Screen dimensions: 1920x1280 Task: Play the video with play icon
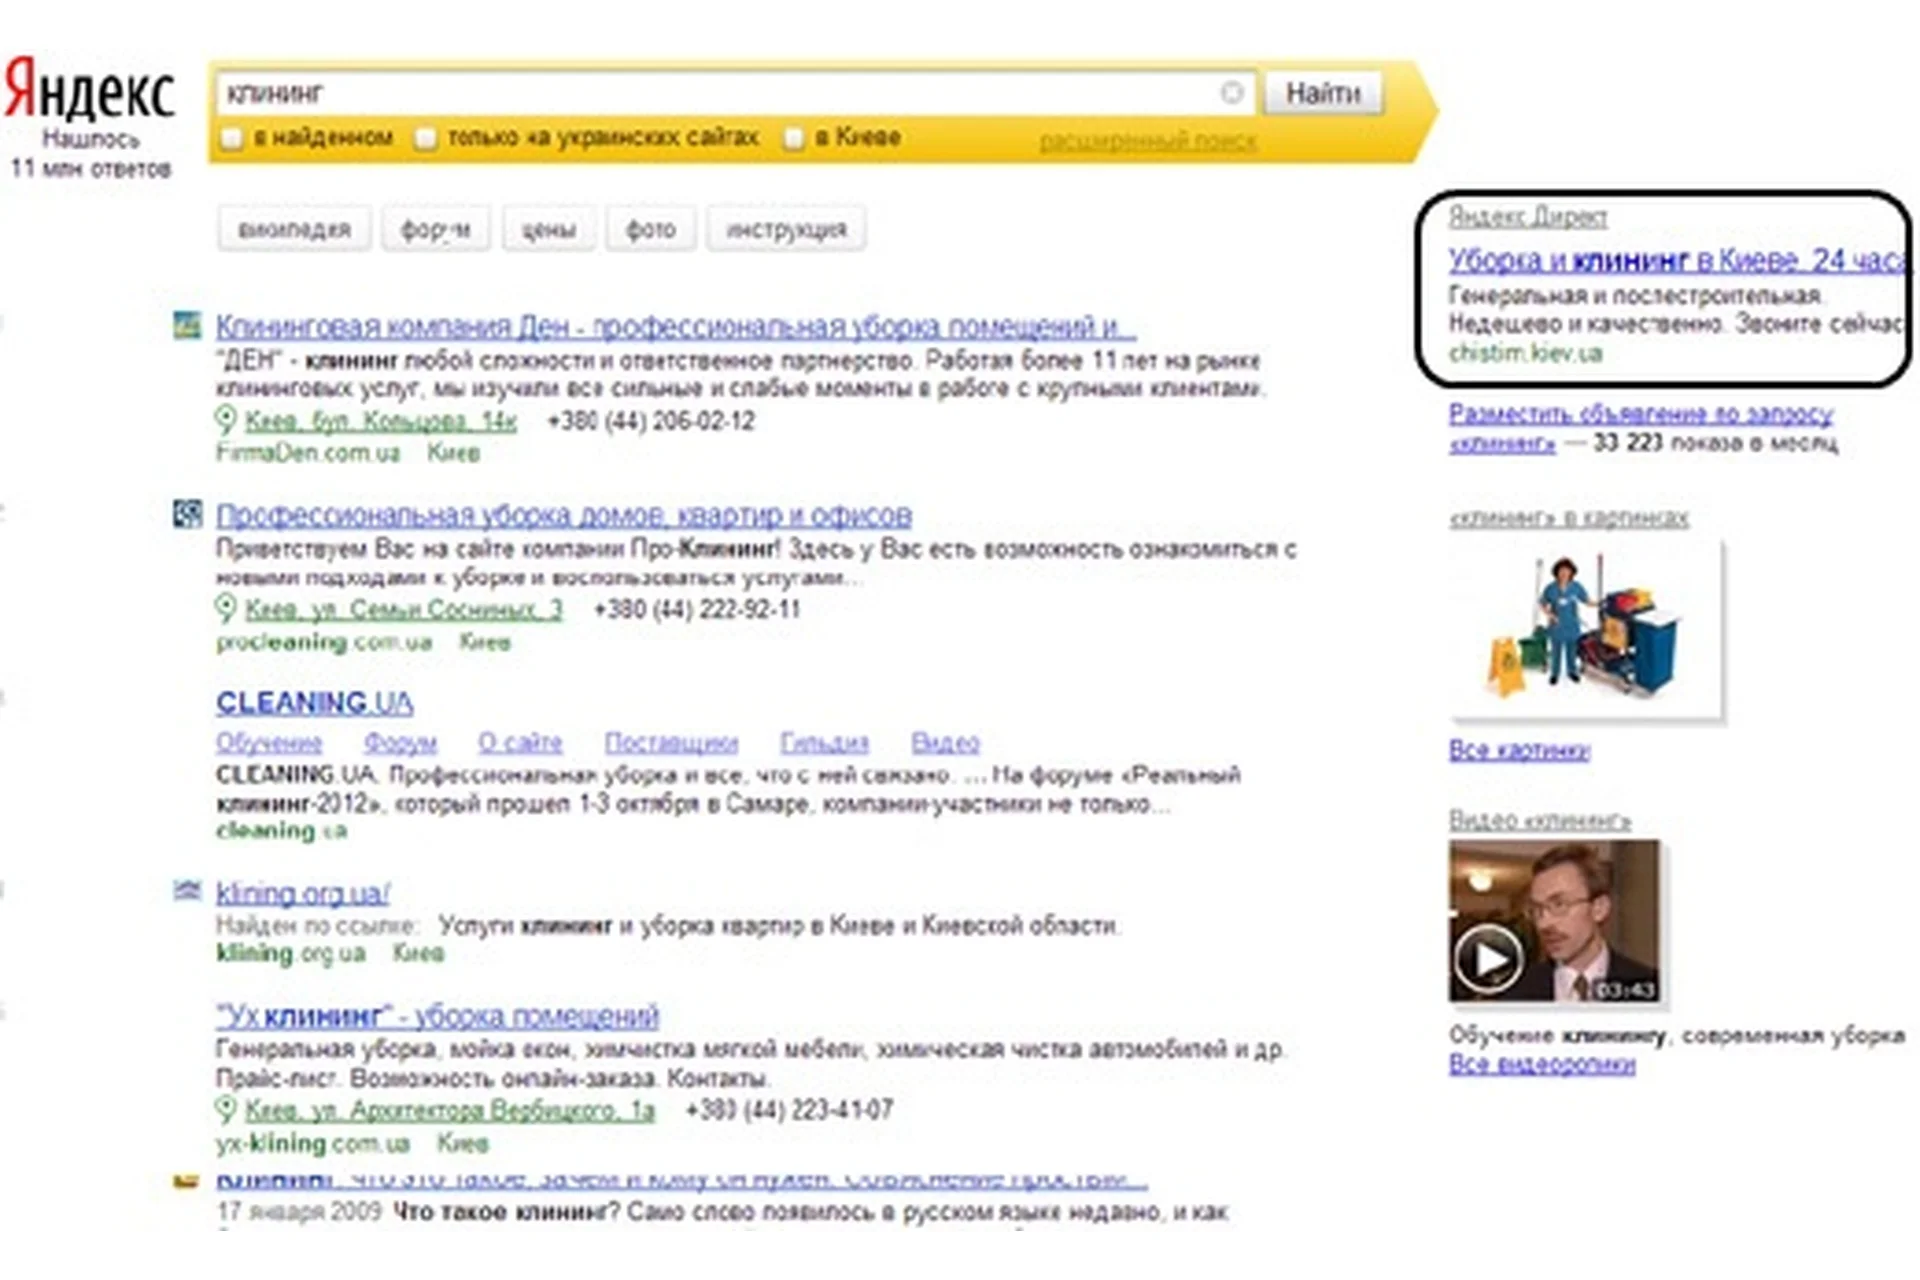pyautogui.click(x=1487, y=959)
